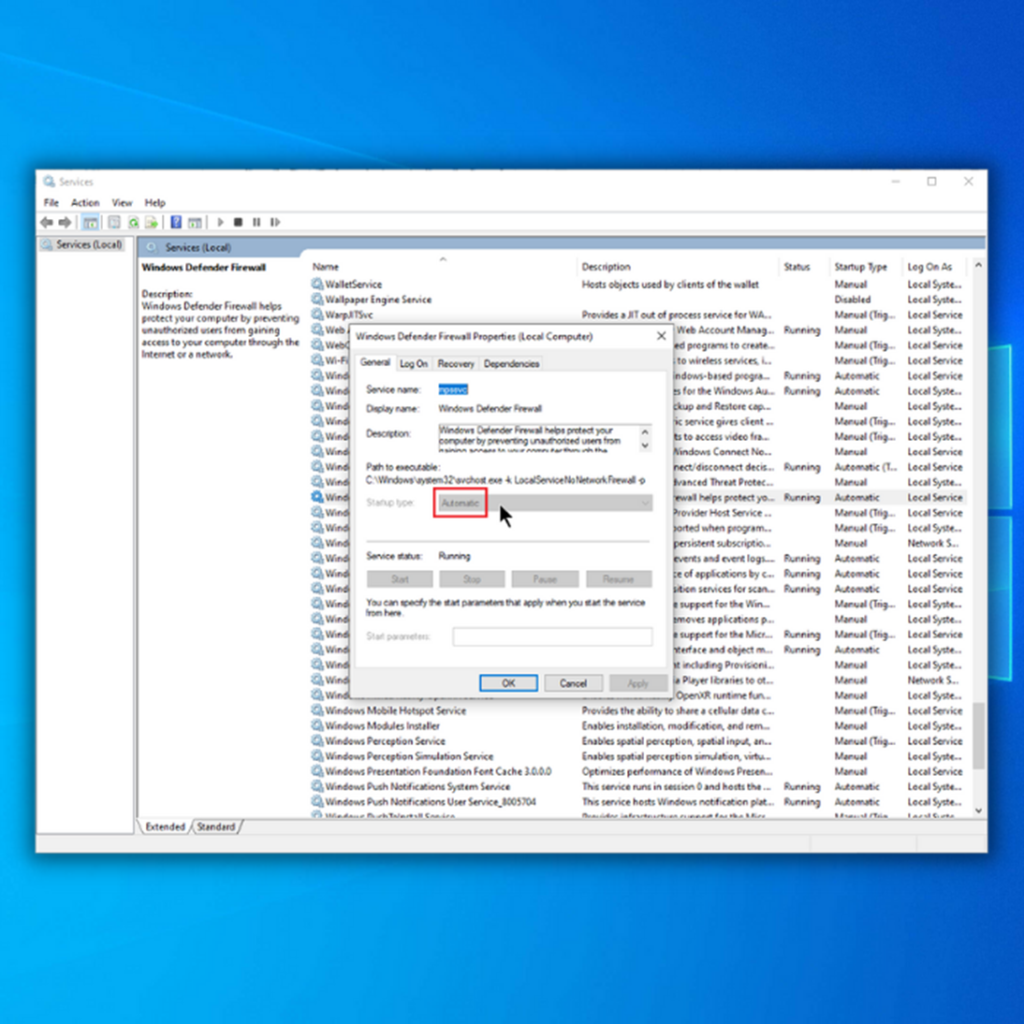Select the Wallpaper Engine Service row name
1024x1024 pixels.
click(x=378, y=299)
